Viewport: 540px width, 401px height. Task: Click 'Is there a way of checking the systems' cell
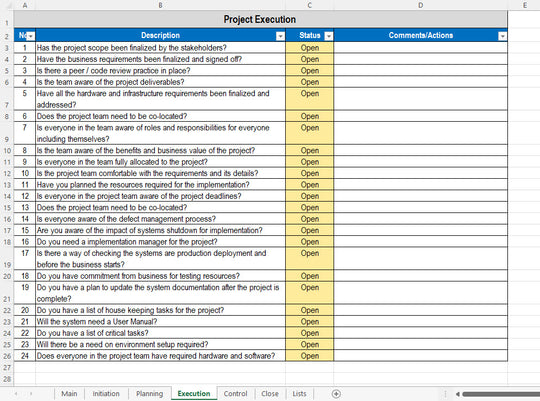pyautogui.click(x=160, y=258)
